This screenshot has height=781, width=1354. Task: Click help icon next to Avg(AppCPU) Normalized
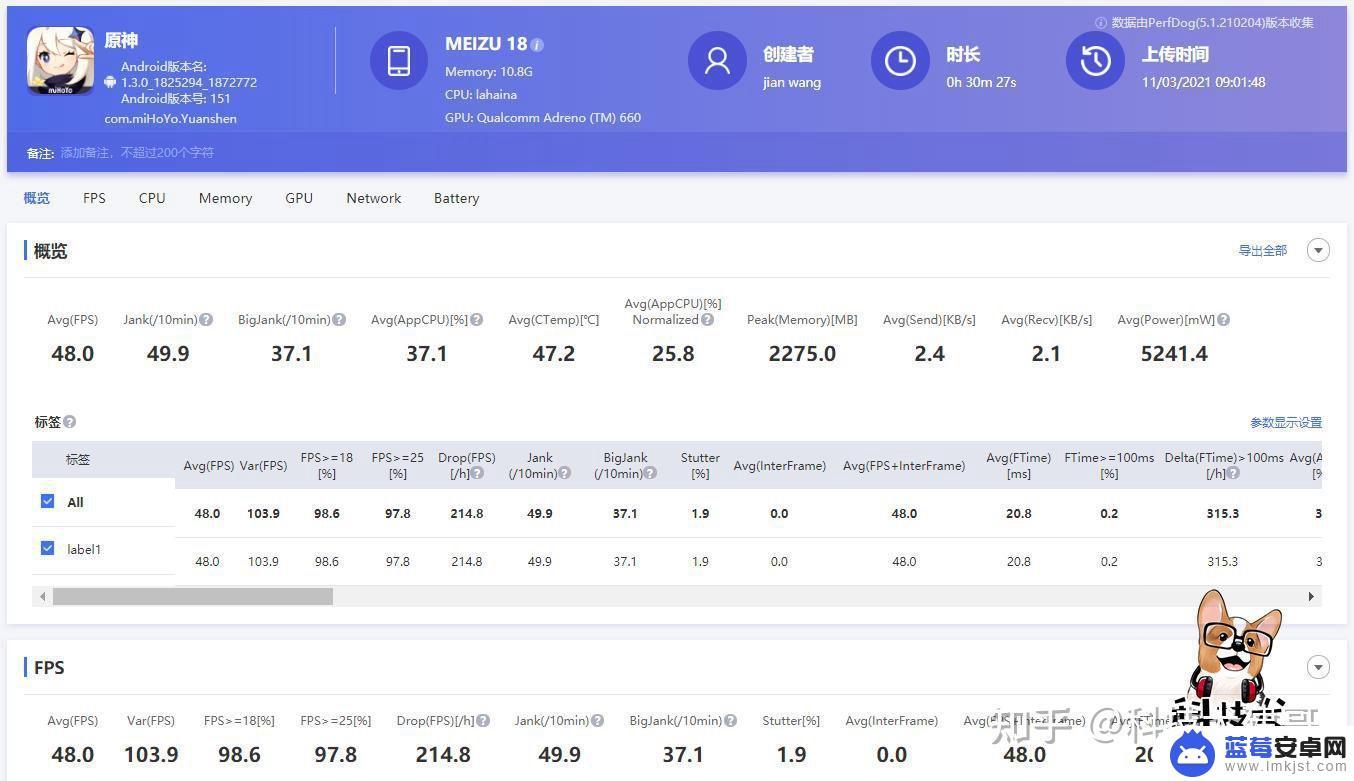pos(707,320)
